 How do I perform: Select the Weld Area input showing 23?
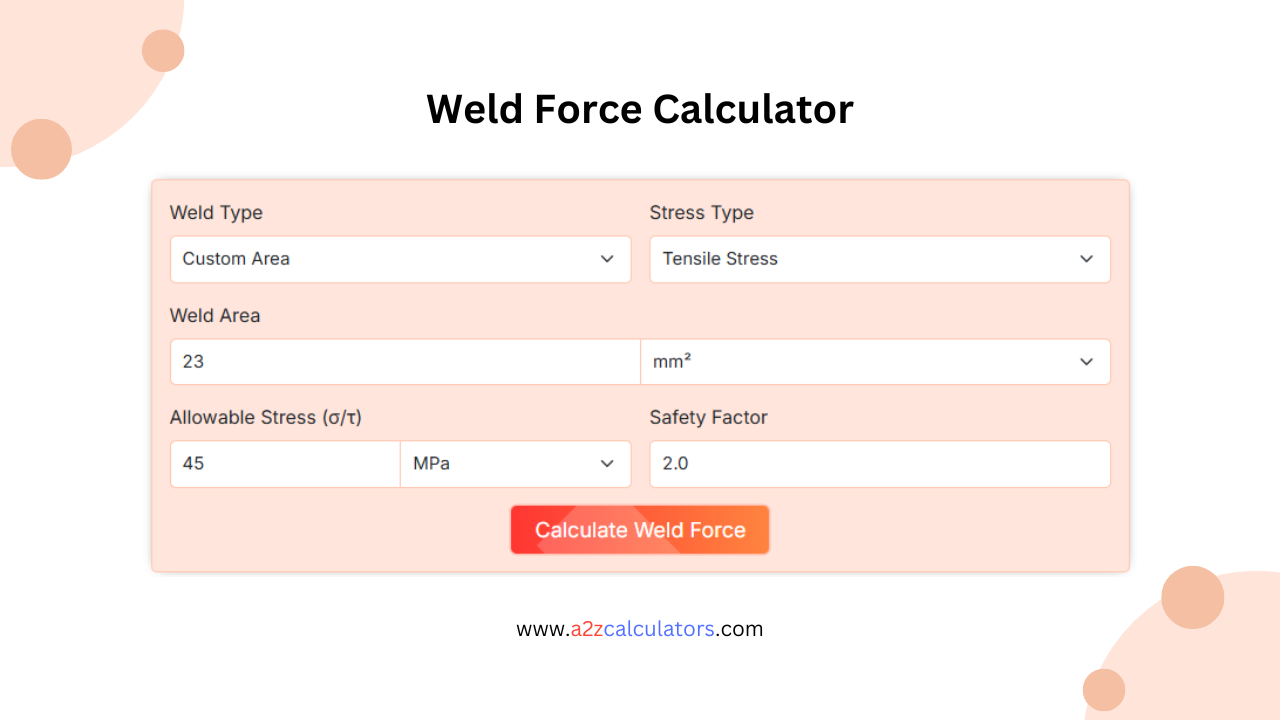405,362
